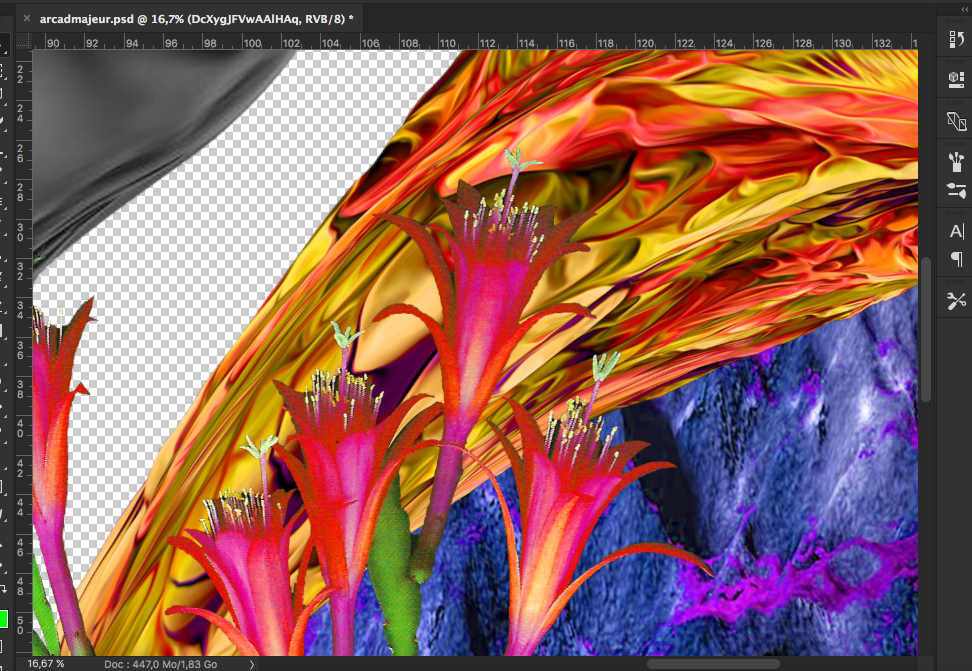Click the horizontal scrollbar thumb
Viewport: 972px width, 671px height.
pyautogui.click(x=712, y=663)
